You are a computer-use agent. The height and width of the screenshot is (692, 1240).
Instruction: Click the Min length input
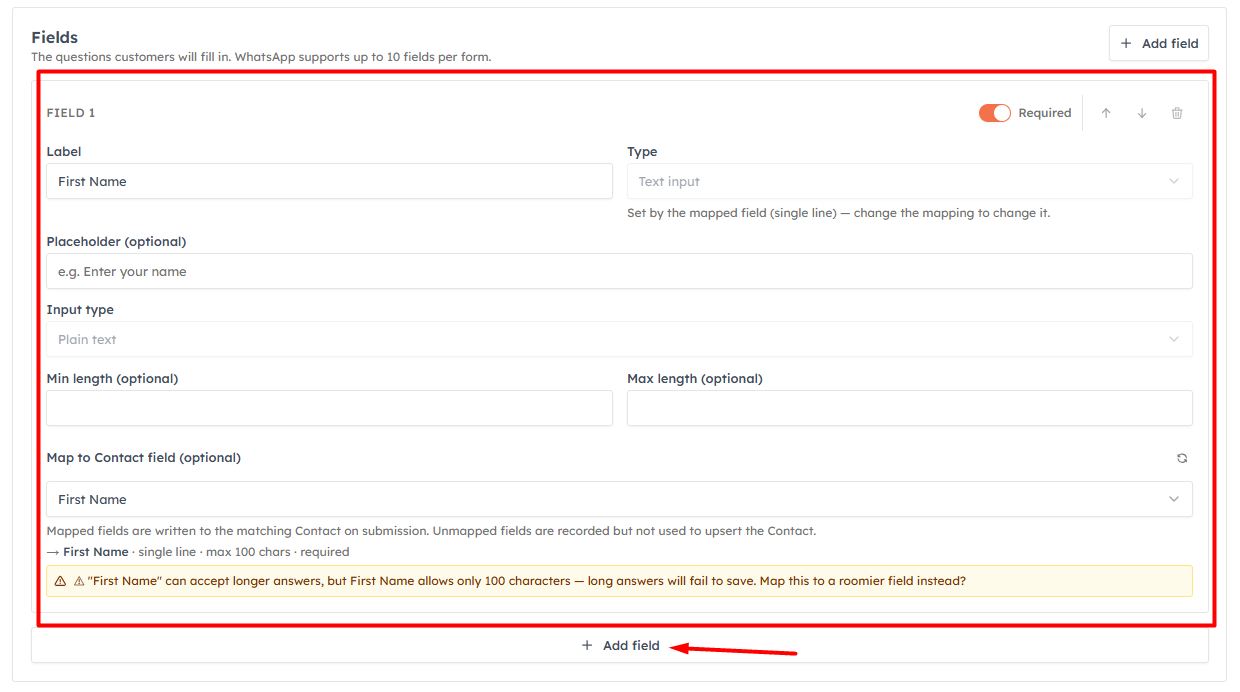[x=329, y=408]
